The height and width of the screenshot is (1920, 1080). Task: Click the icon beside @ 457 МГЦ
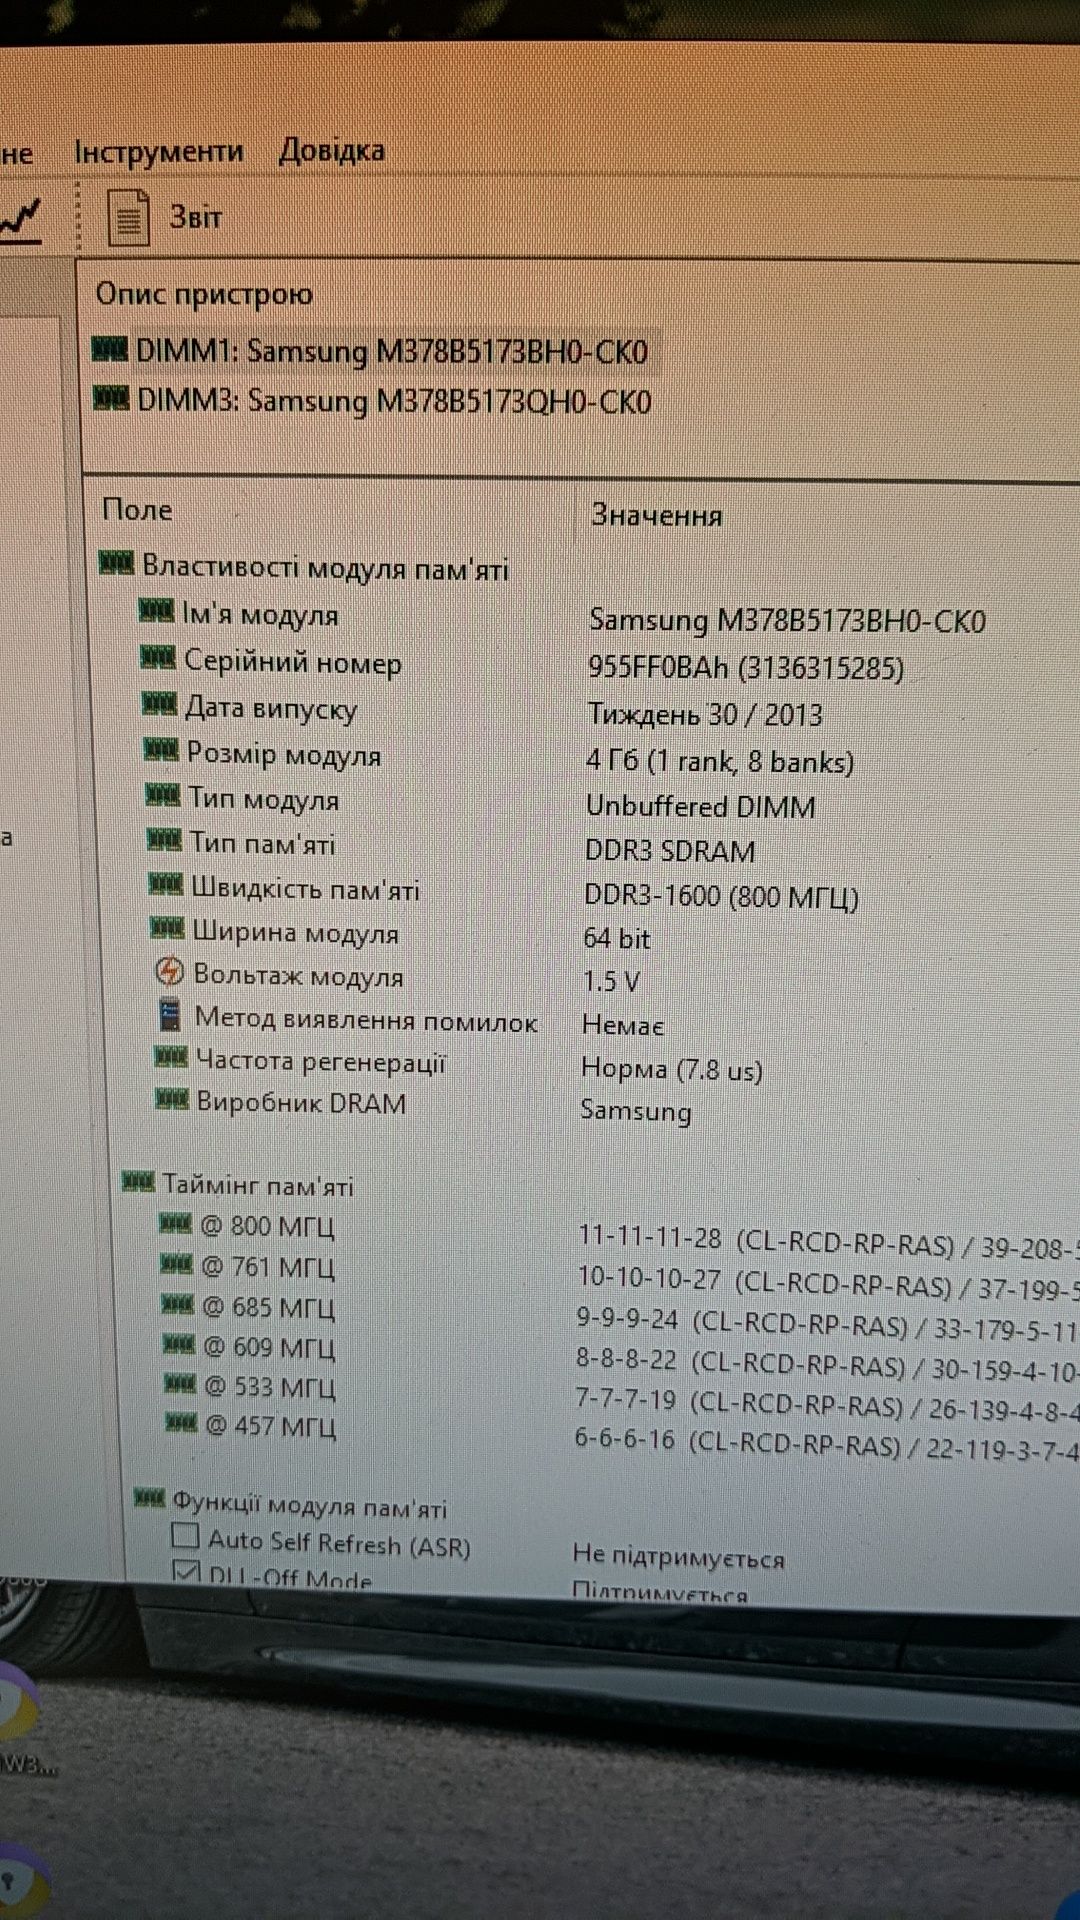click(181, 1422)
